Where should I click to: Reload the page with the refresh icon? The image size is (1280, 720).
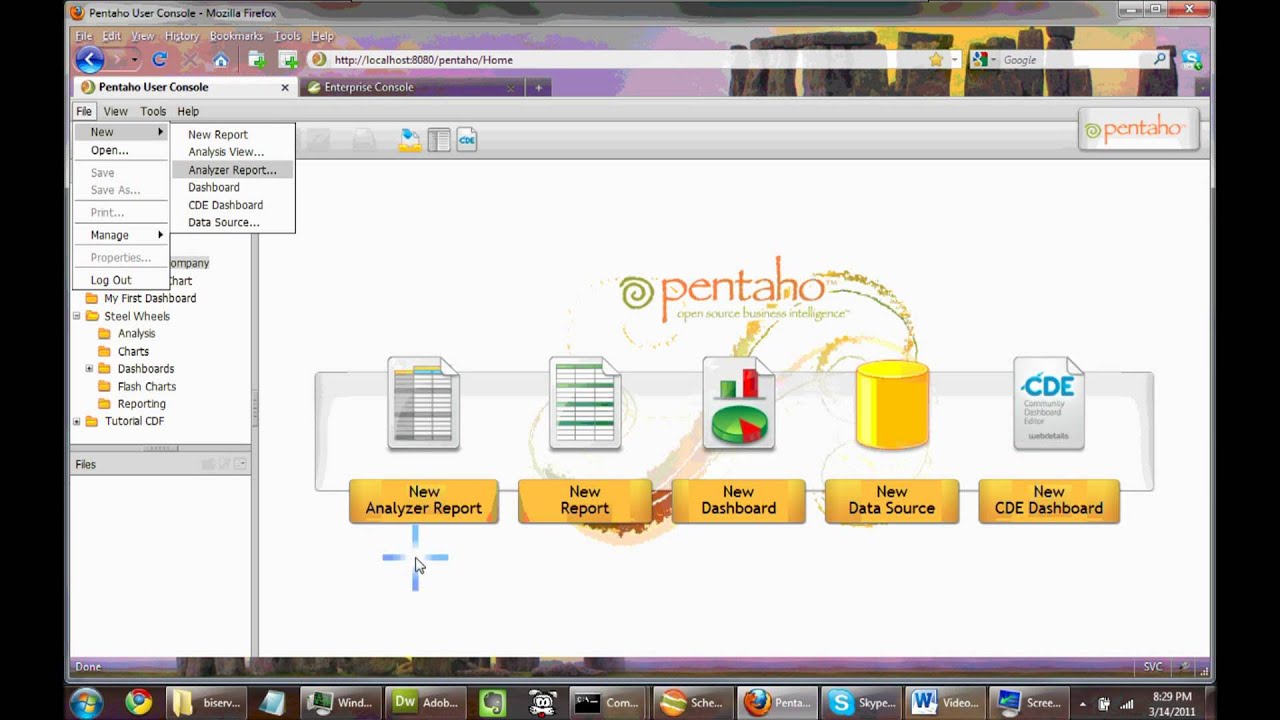point(159,60)
